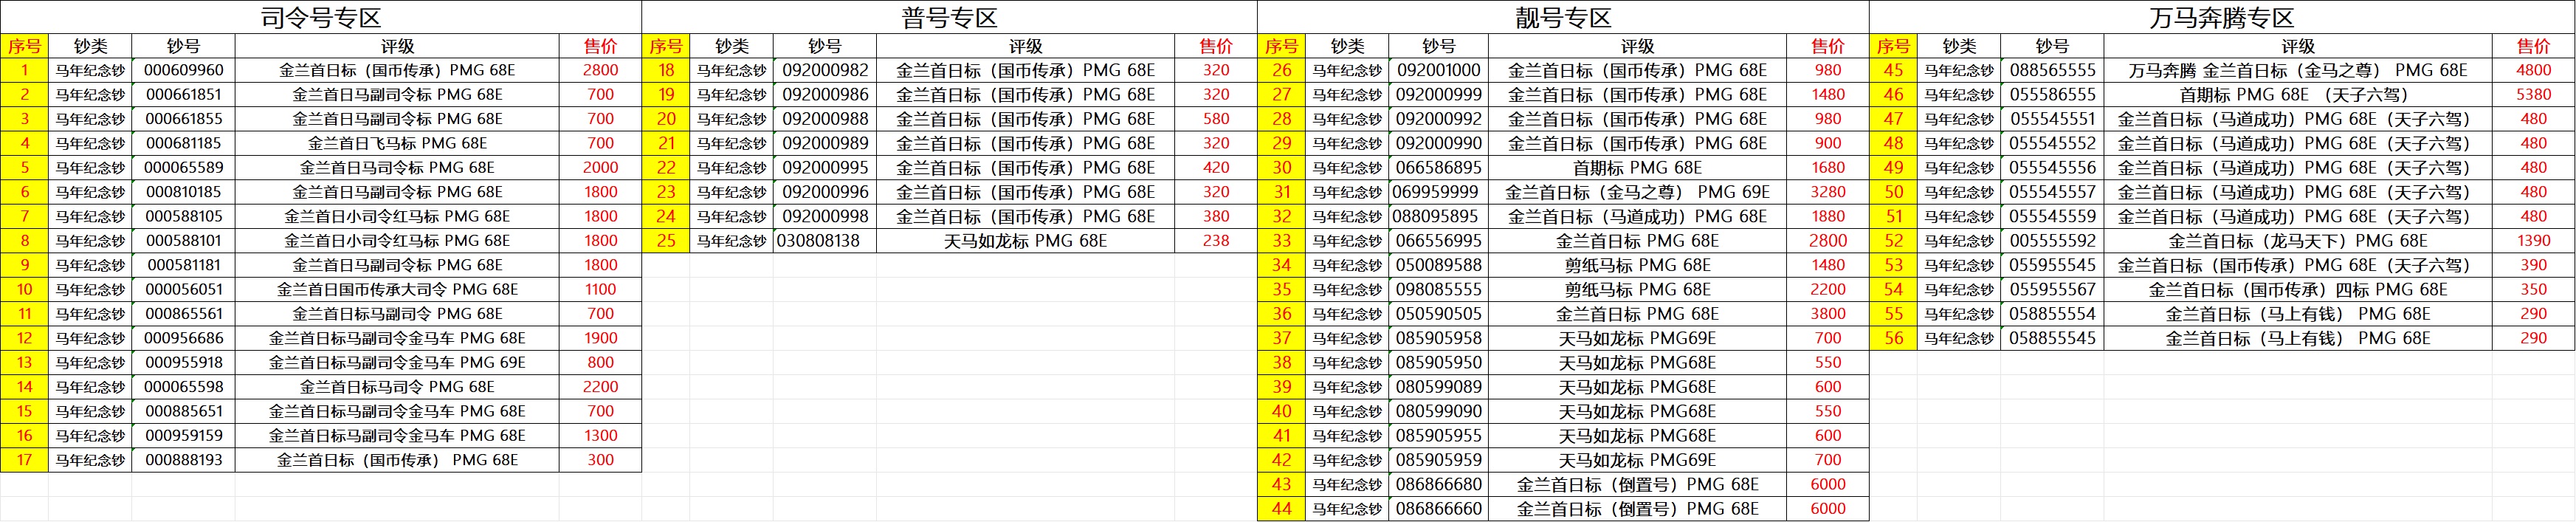Click the cell 金兰首日马司令标 PMG 68E
Screen dimensions: 2576x522
[x=397, y=168]
